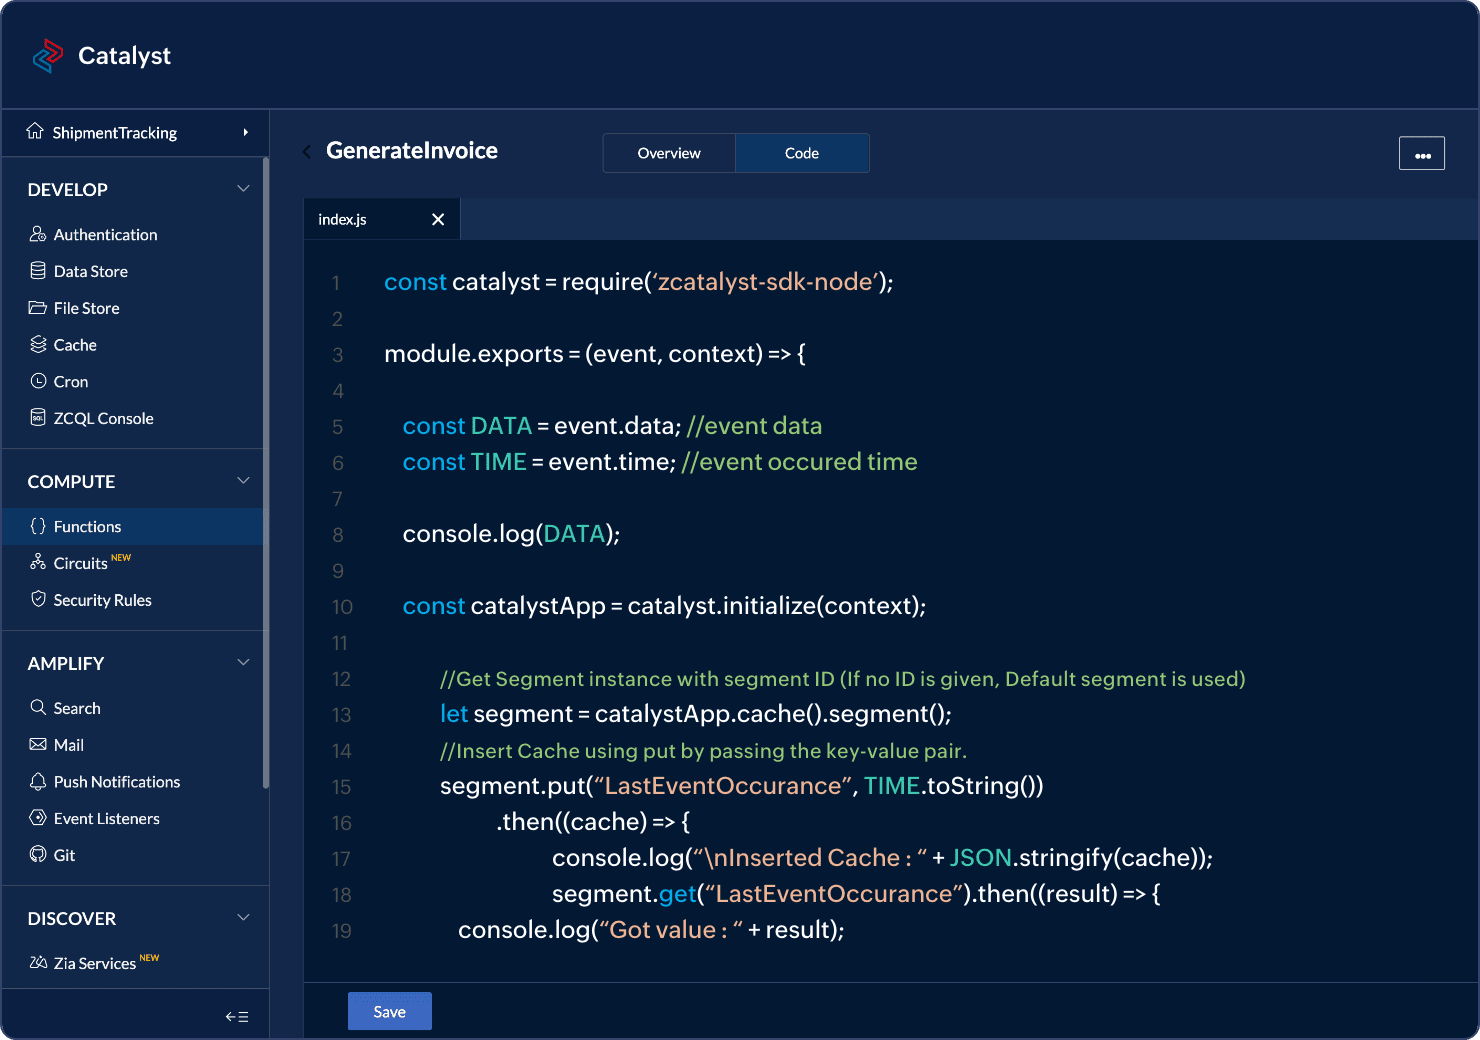This screenshot has height=1040, width=1480.
Task: Click the DEVELOP section heading
Action: click(x=68, y=190)
